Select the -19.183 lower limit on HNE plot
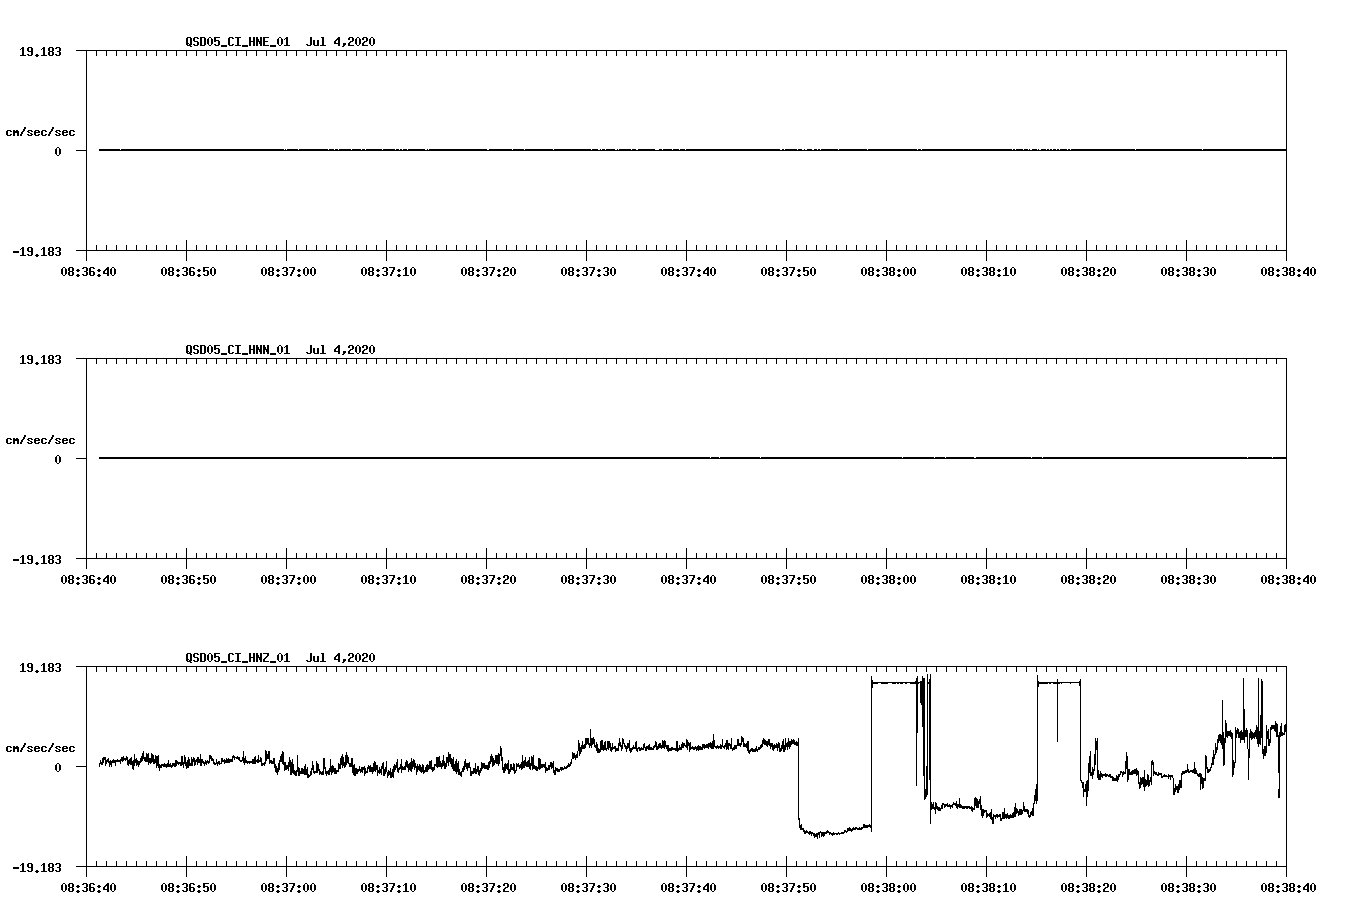The image size is (1358, 924). click(x=37, y=252)
